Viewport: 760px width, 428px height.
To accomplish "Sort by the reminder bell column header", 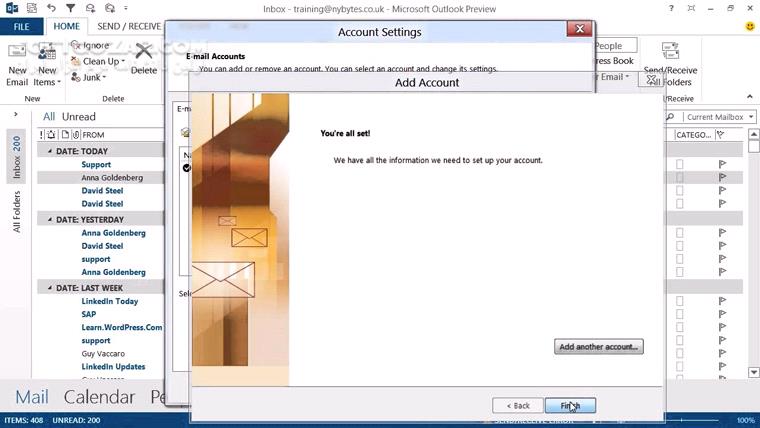I will [51, 135].
